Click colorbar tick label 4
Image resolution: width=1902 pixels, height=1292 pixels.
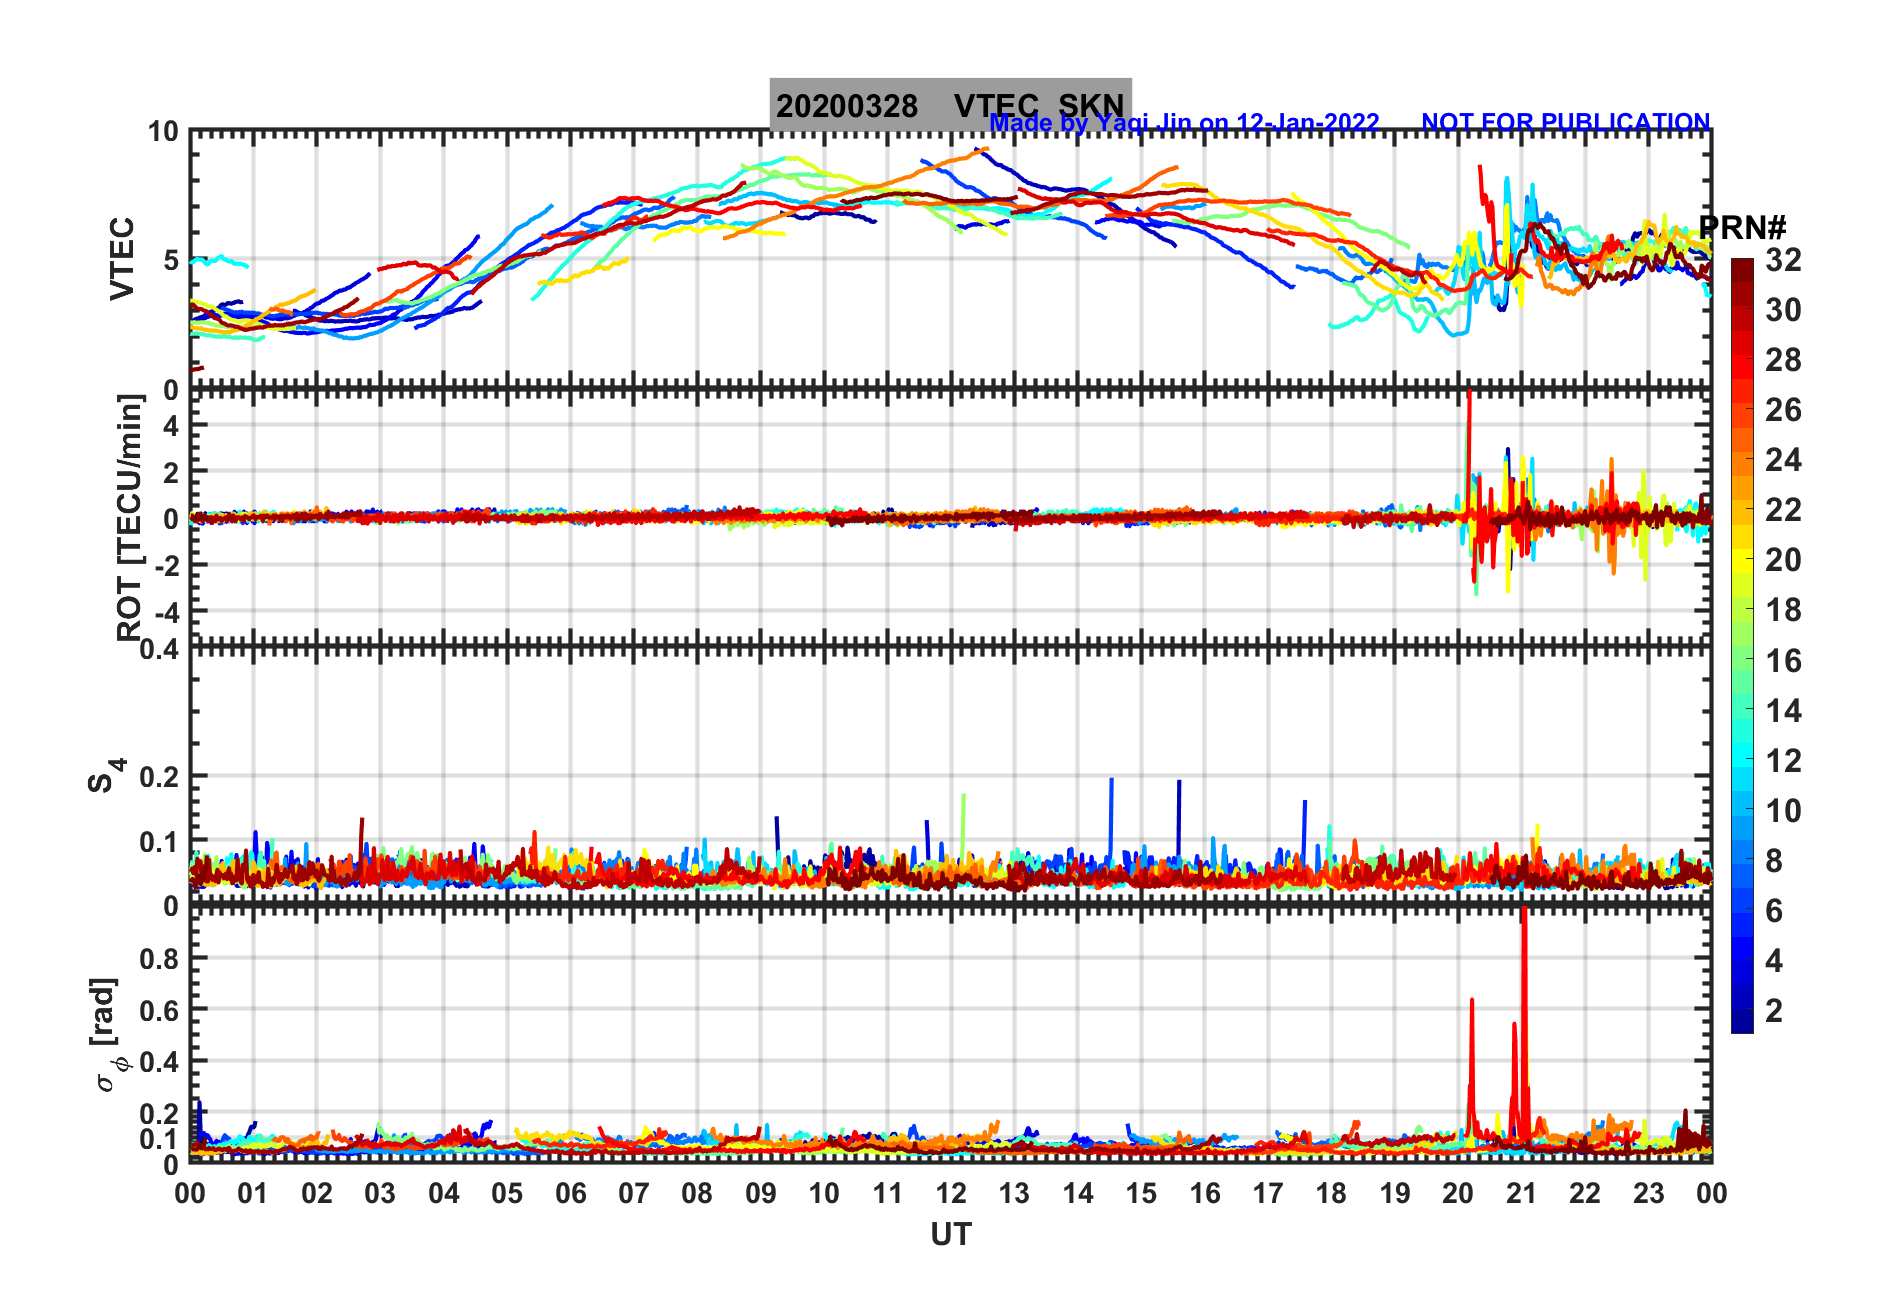pyautogui.click(x=1774, y=961)
